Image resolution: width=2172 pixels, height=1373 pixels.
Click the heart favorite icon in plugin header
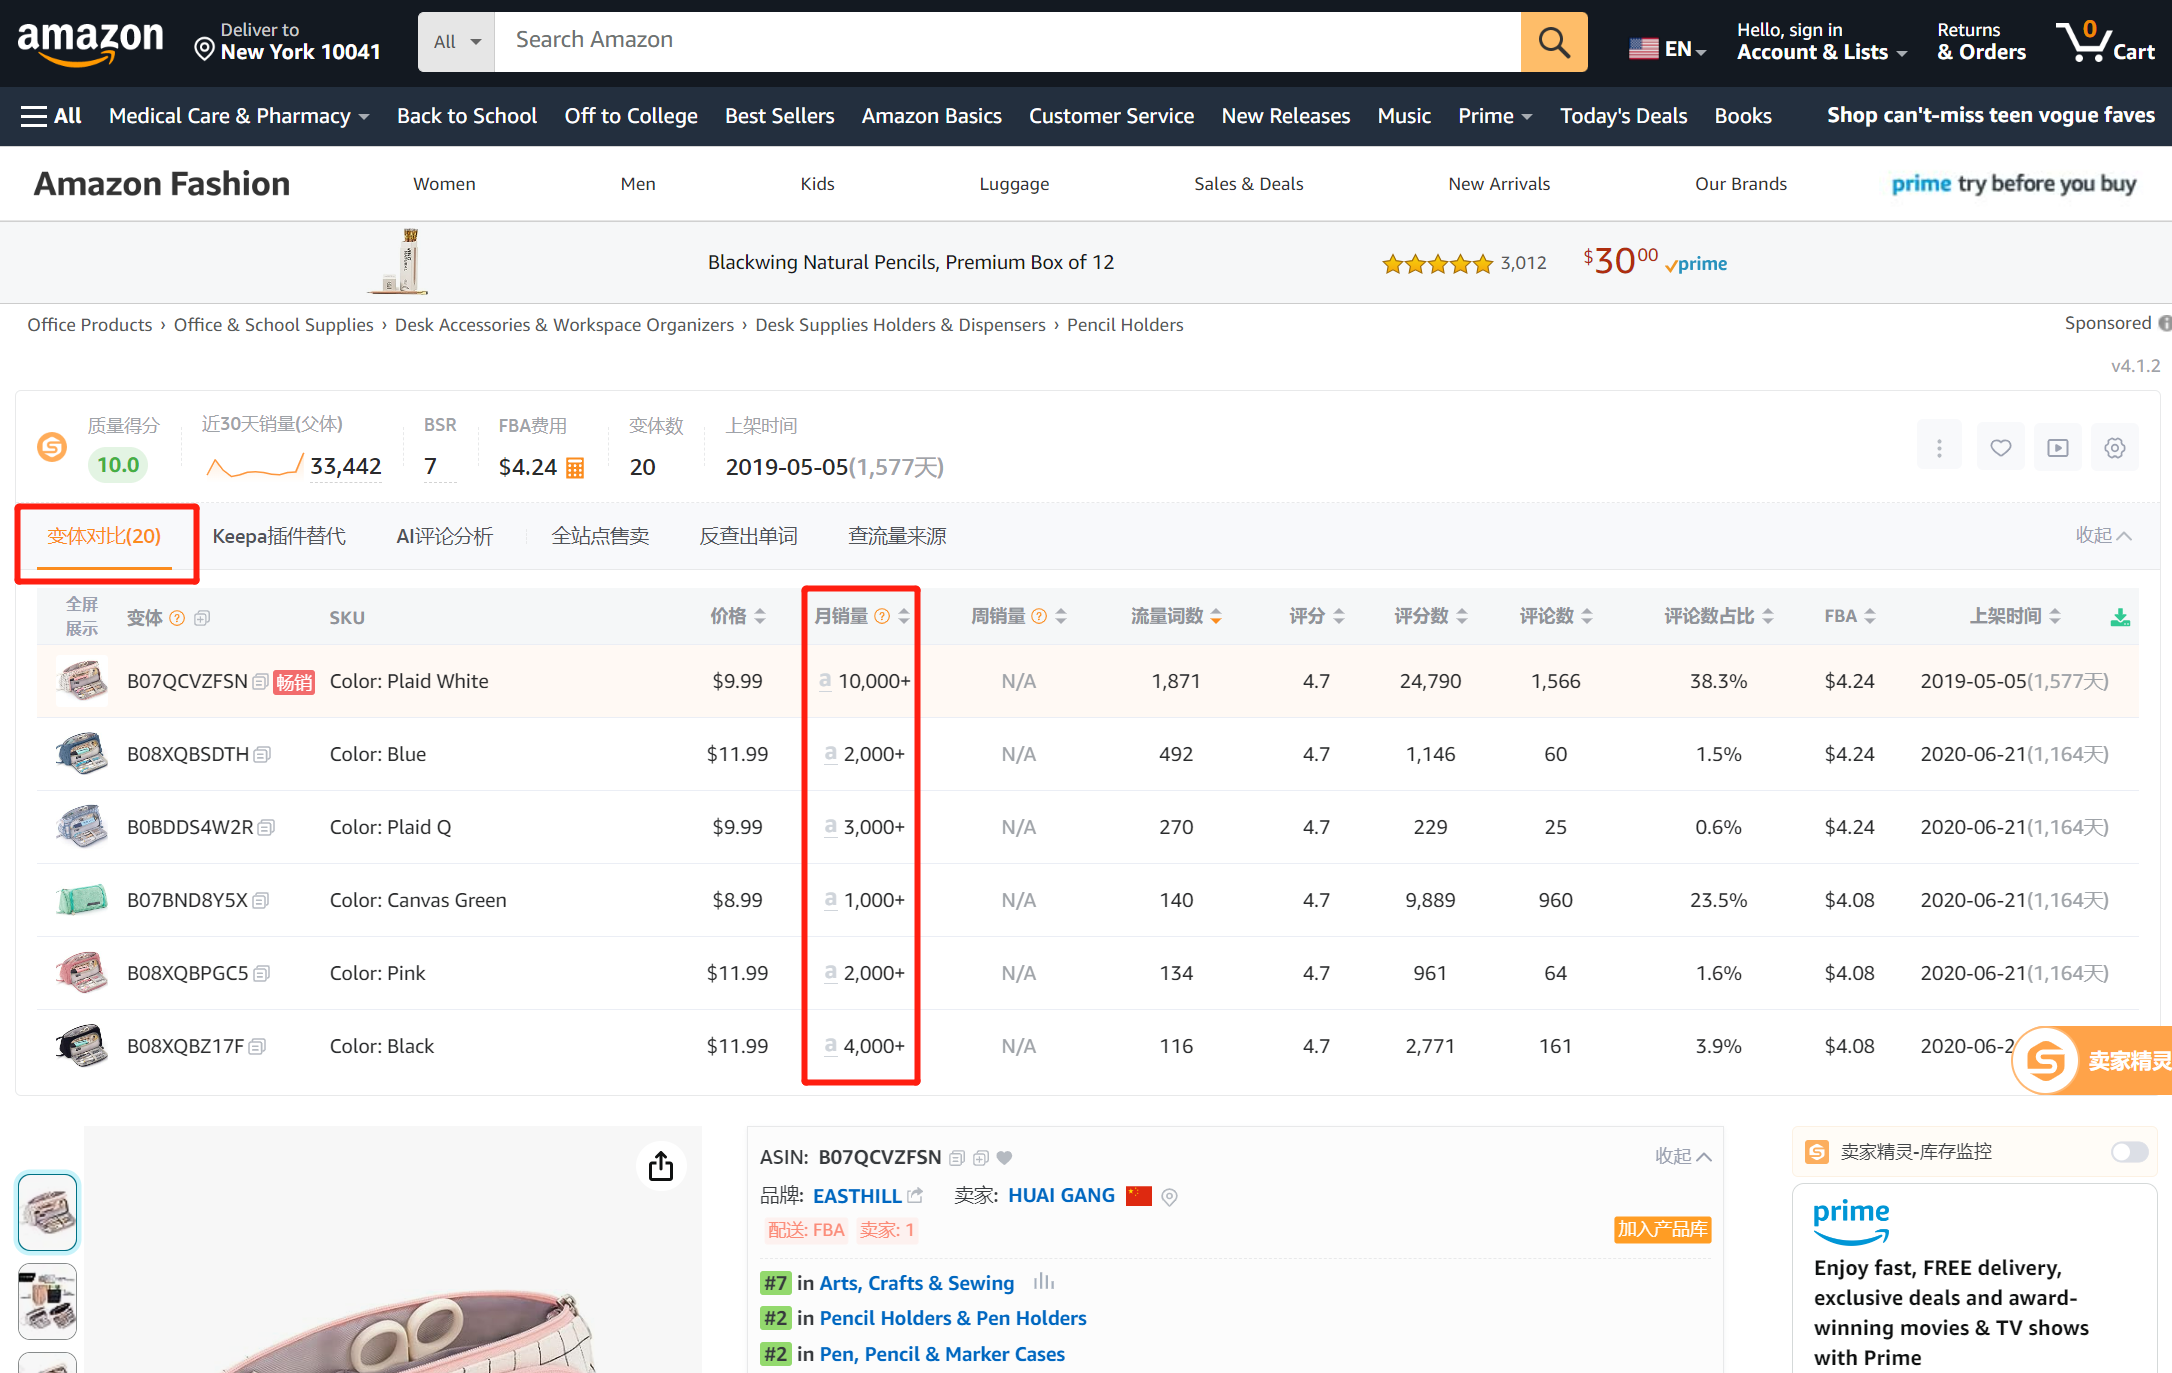pos(2000,448)
